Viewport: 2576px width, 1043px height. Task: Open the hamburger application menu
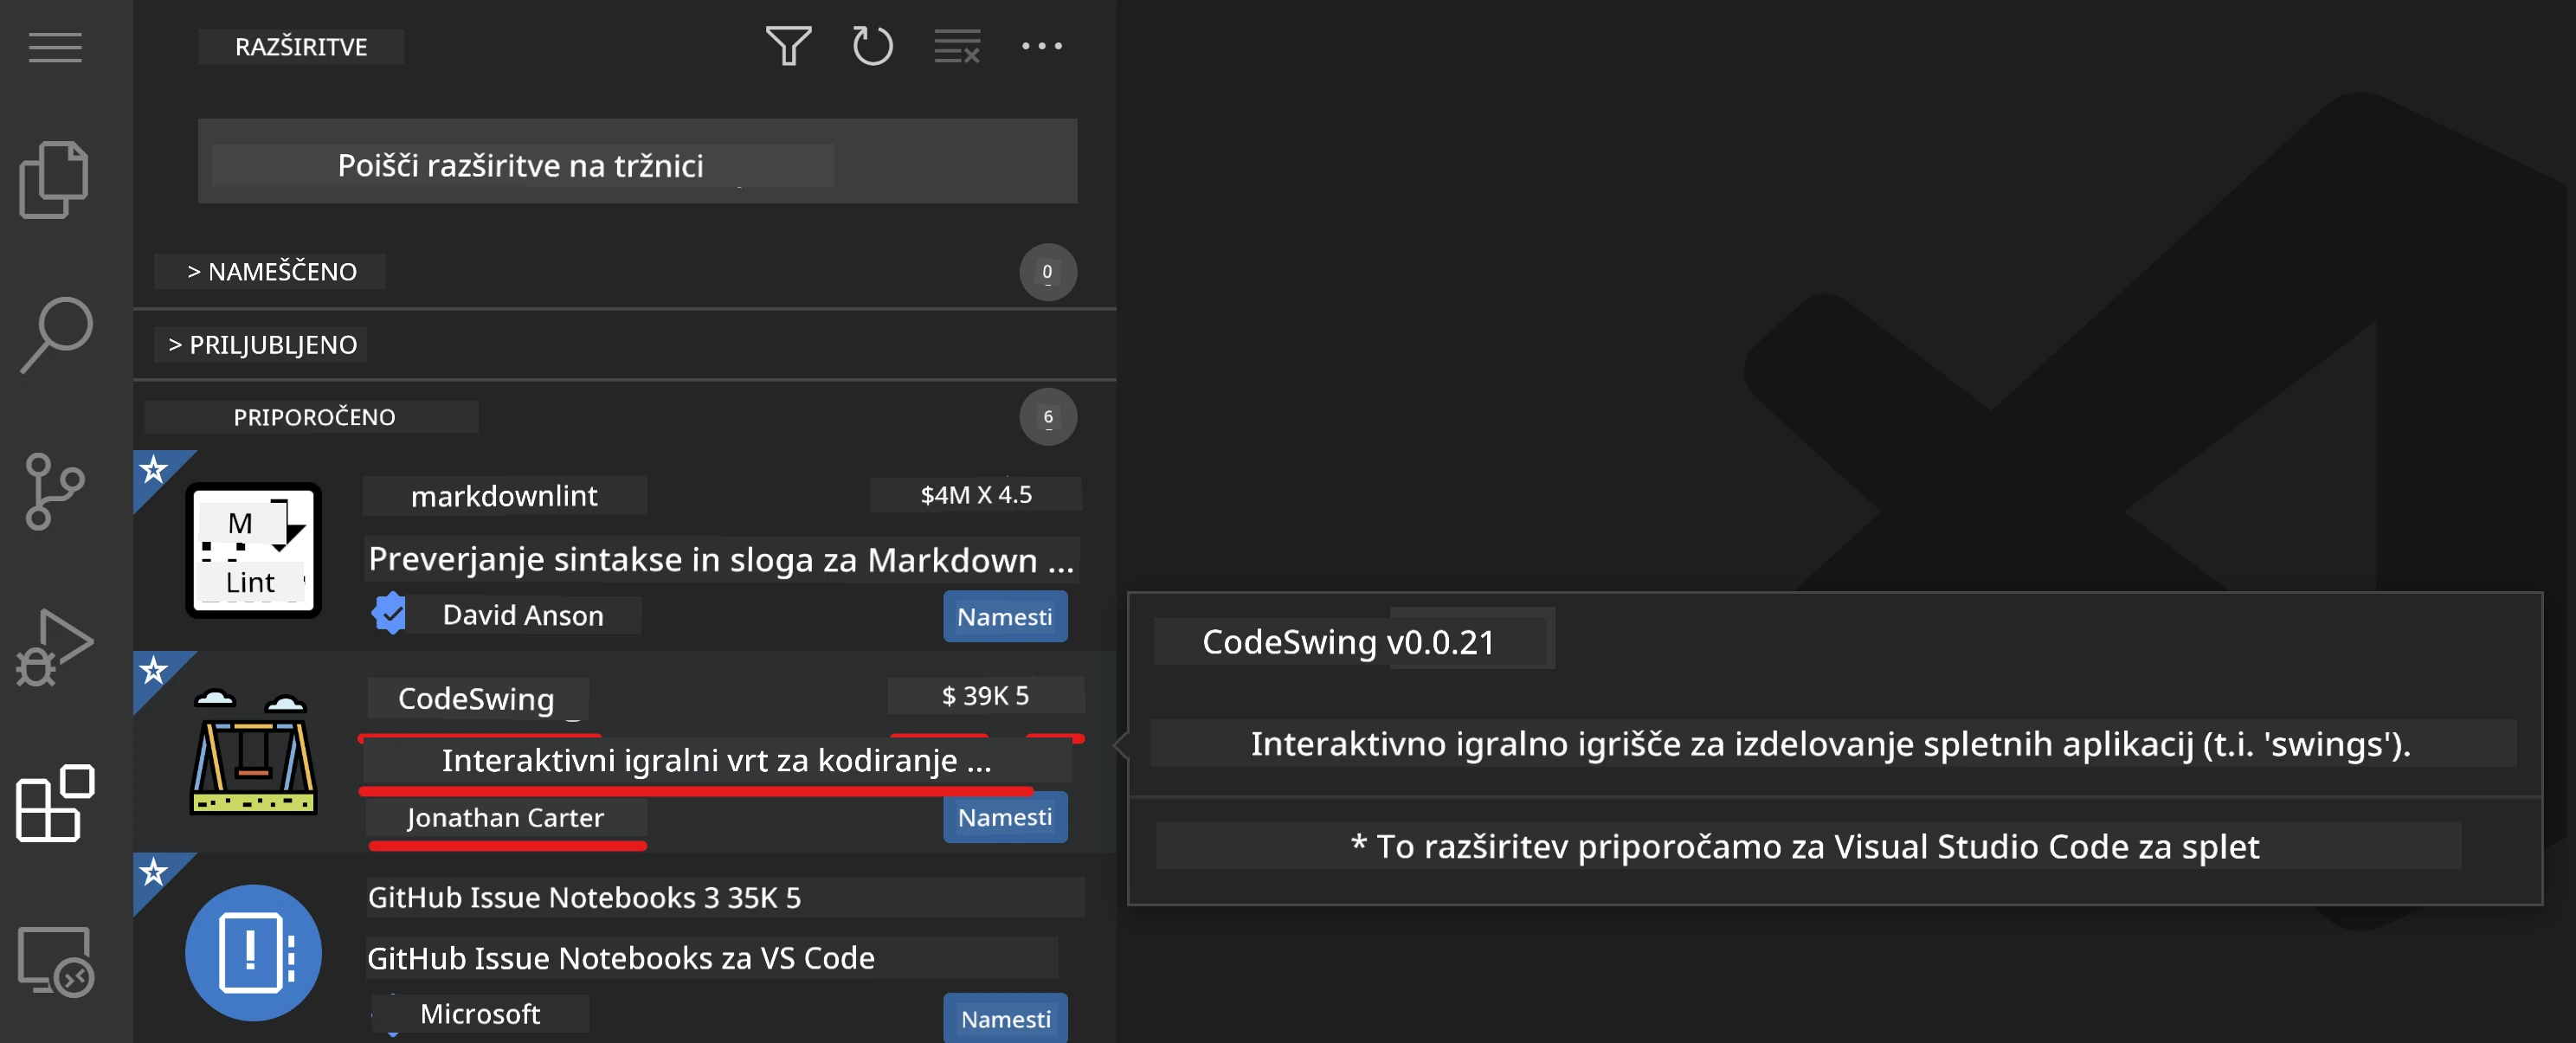point(55,47)
